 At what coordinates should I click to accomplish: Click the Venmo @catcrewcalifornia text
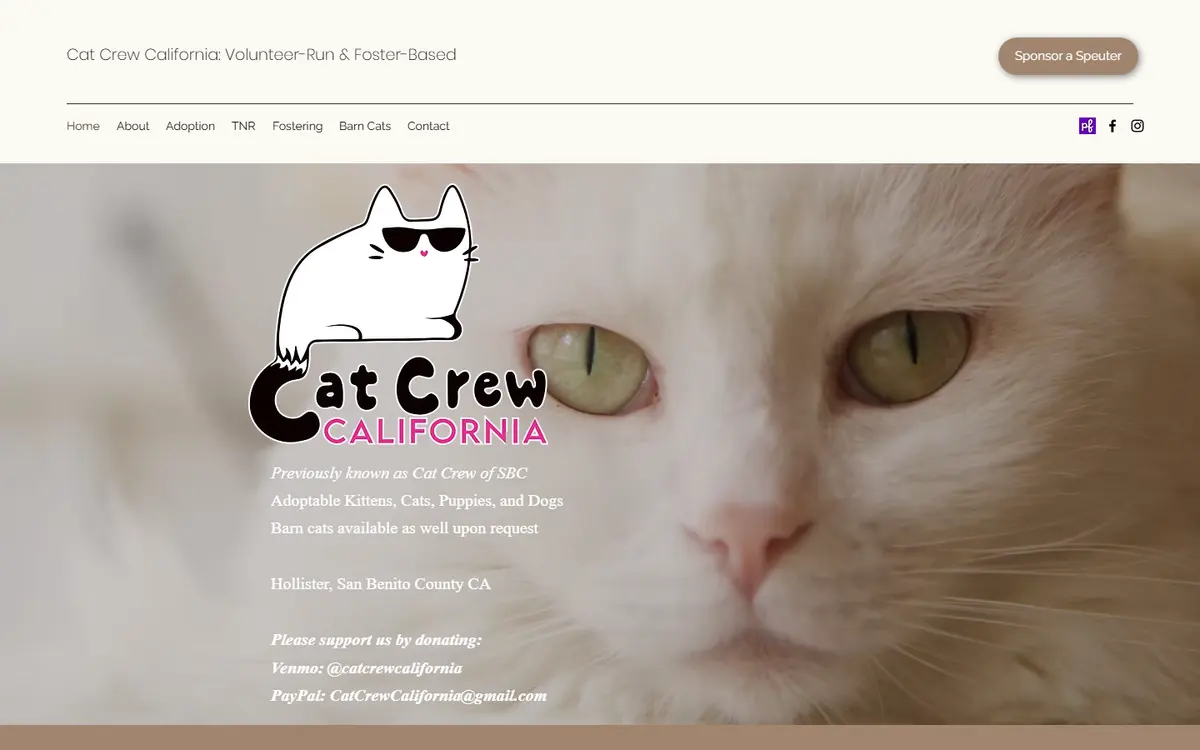(x=366, y=668)
